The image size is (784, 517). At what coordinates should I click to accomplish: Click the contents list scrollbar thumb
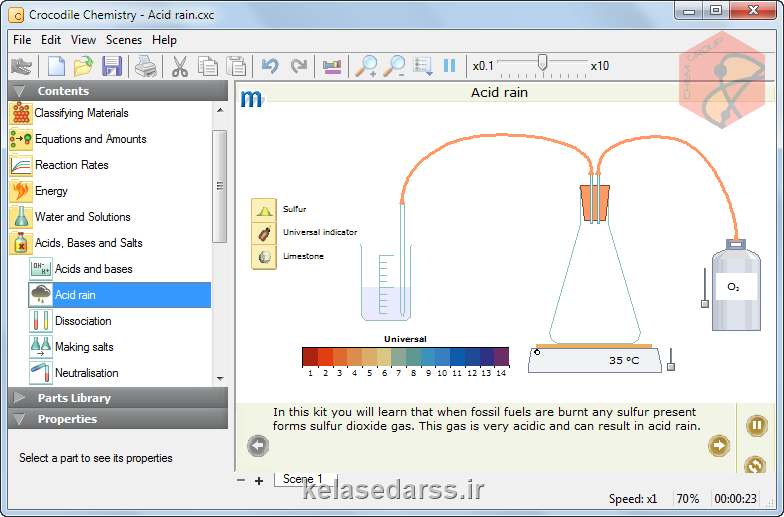pyautogui.click(x=220, y=186)
